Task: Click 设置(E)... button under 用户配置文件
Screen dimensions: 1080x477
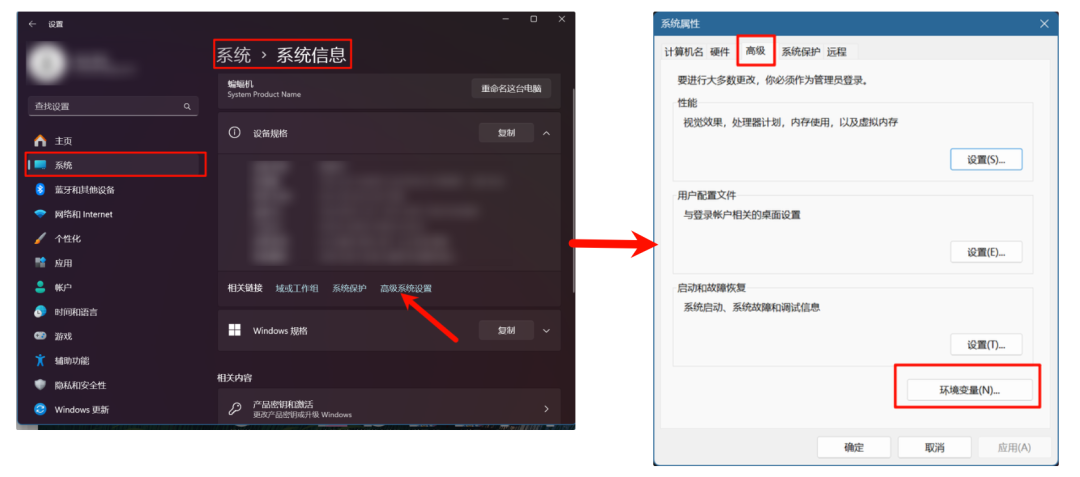Action: point(986,252)
